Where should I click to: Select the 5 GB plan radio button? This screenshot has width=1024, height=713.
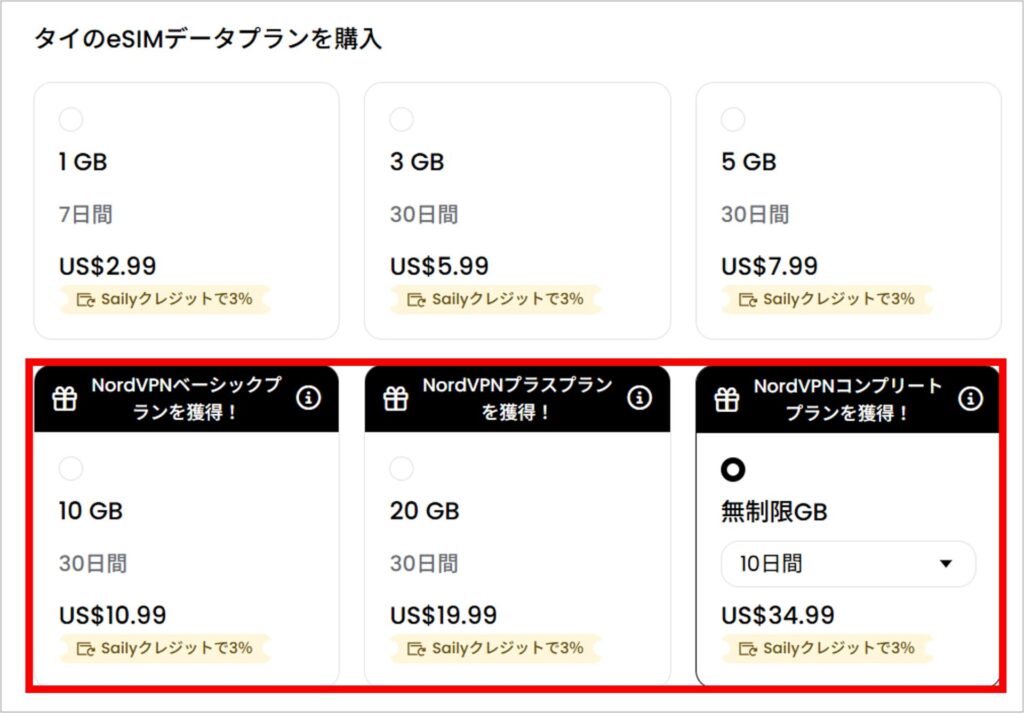point(733,120)
